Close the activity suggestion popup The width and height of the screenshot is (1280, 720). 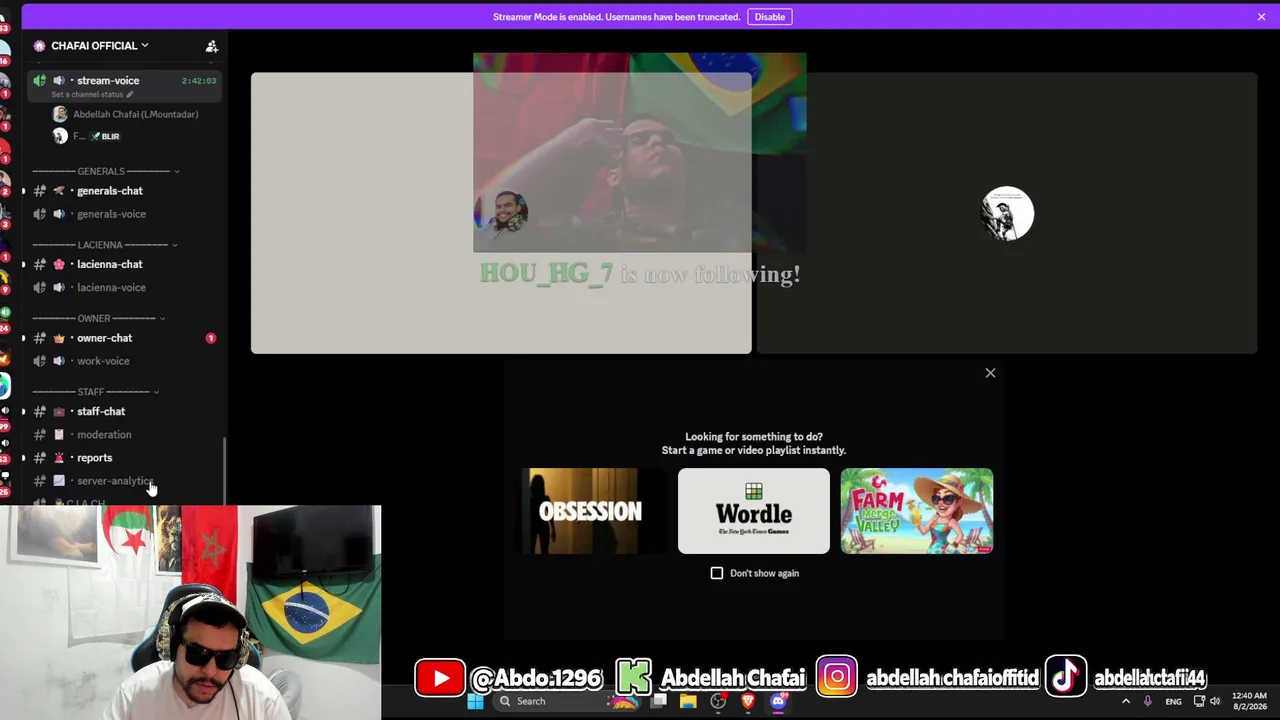click(x=990, y=373)
